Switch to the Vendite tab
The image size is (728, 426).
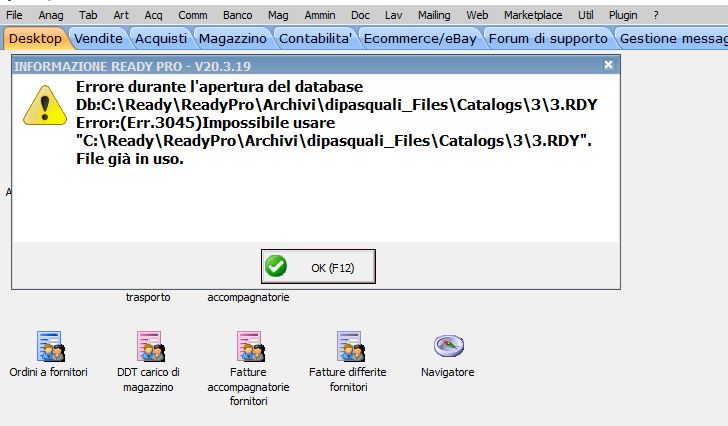pos(98,39)
